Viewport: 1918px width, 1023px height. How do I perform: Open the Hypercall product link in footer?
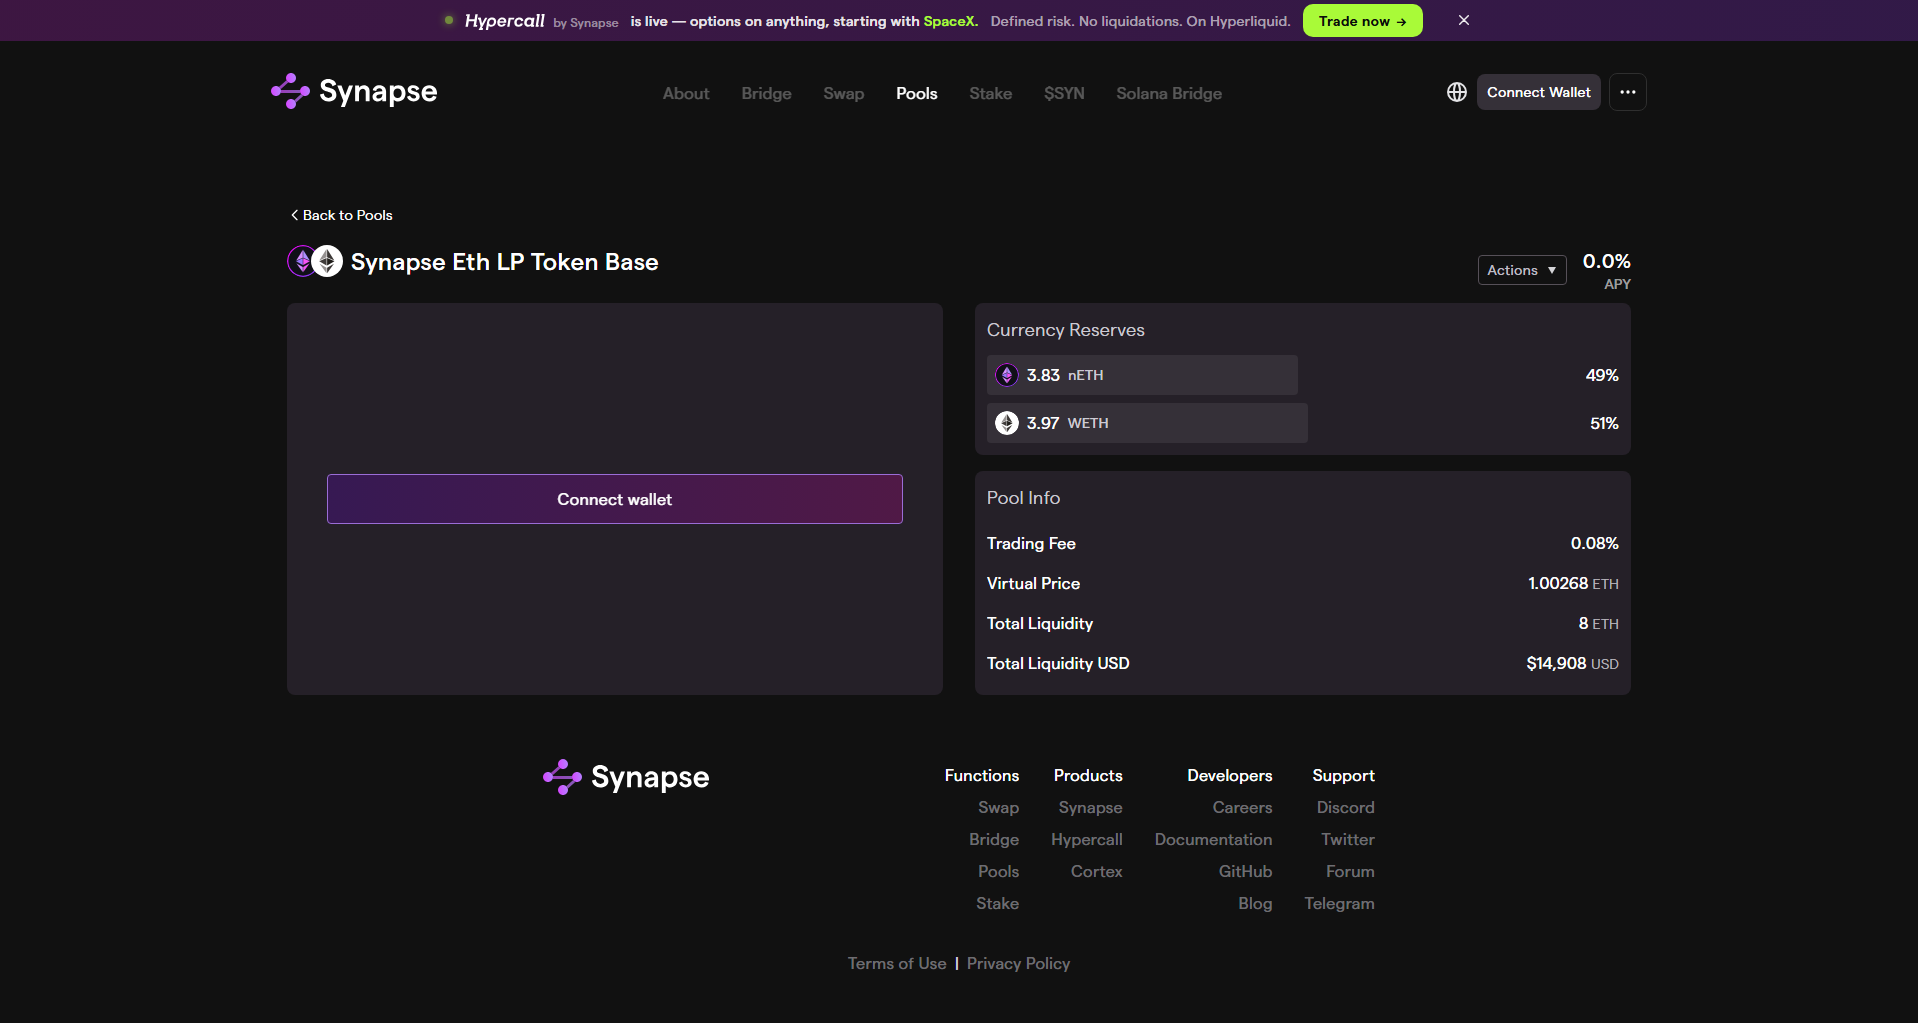pos(1087,839)
